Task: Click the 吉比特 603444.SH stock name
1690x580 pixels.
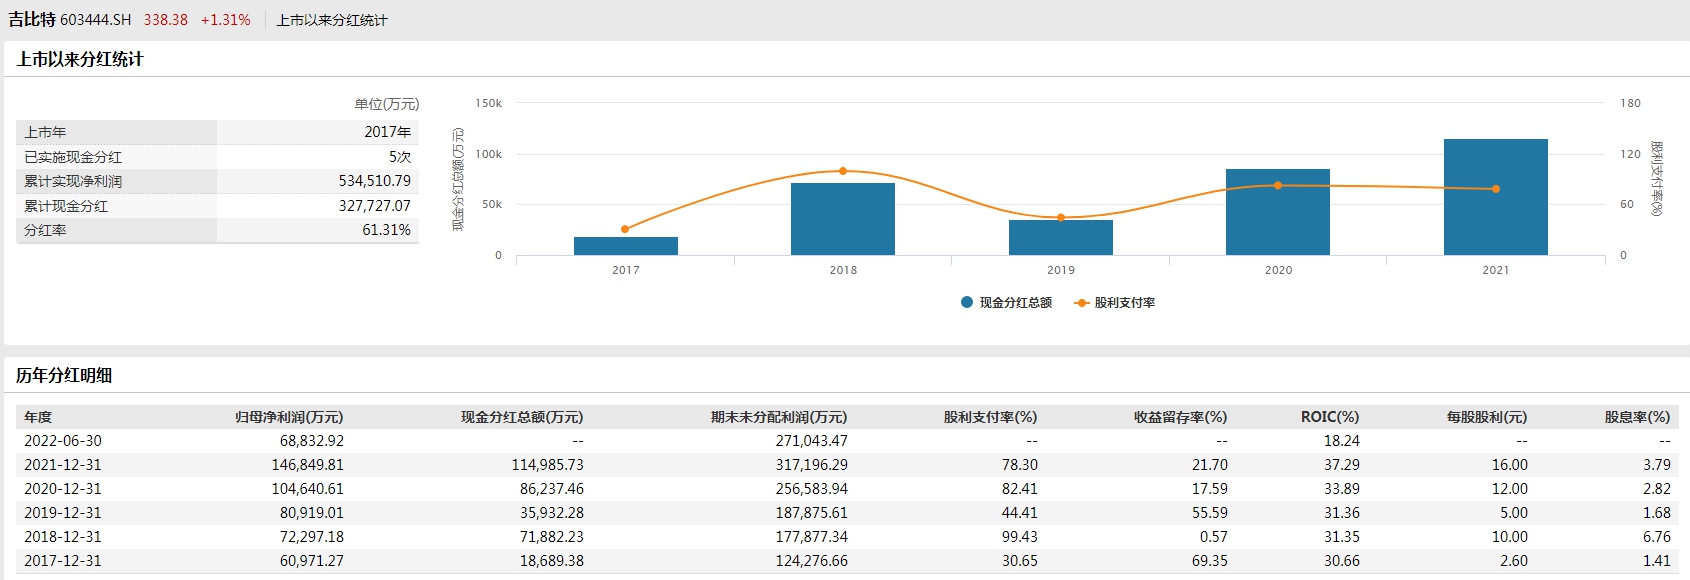Action: point(70,20)
